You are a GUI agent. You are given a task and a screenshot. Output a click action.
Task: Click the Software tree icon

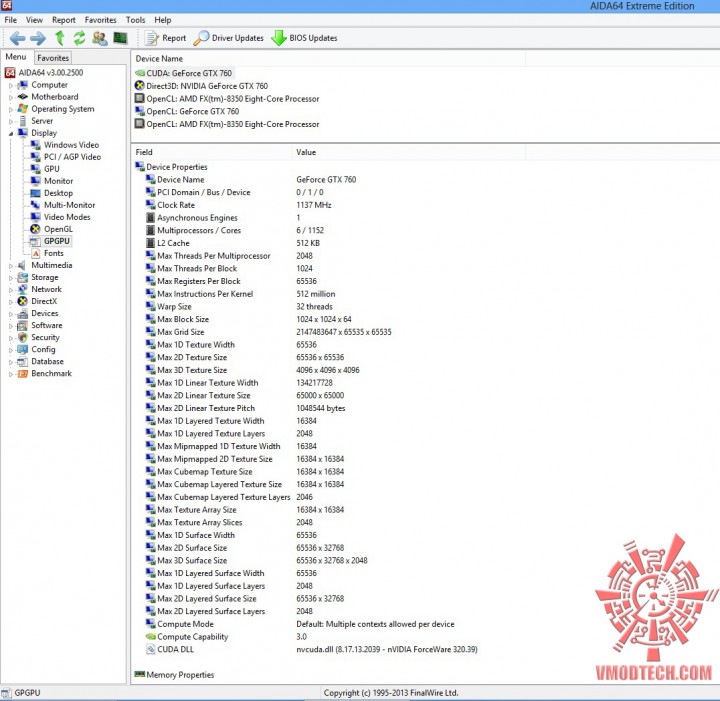22,325
